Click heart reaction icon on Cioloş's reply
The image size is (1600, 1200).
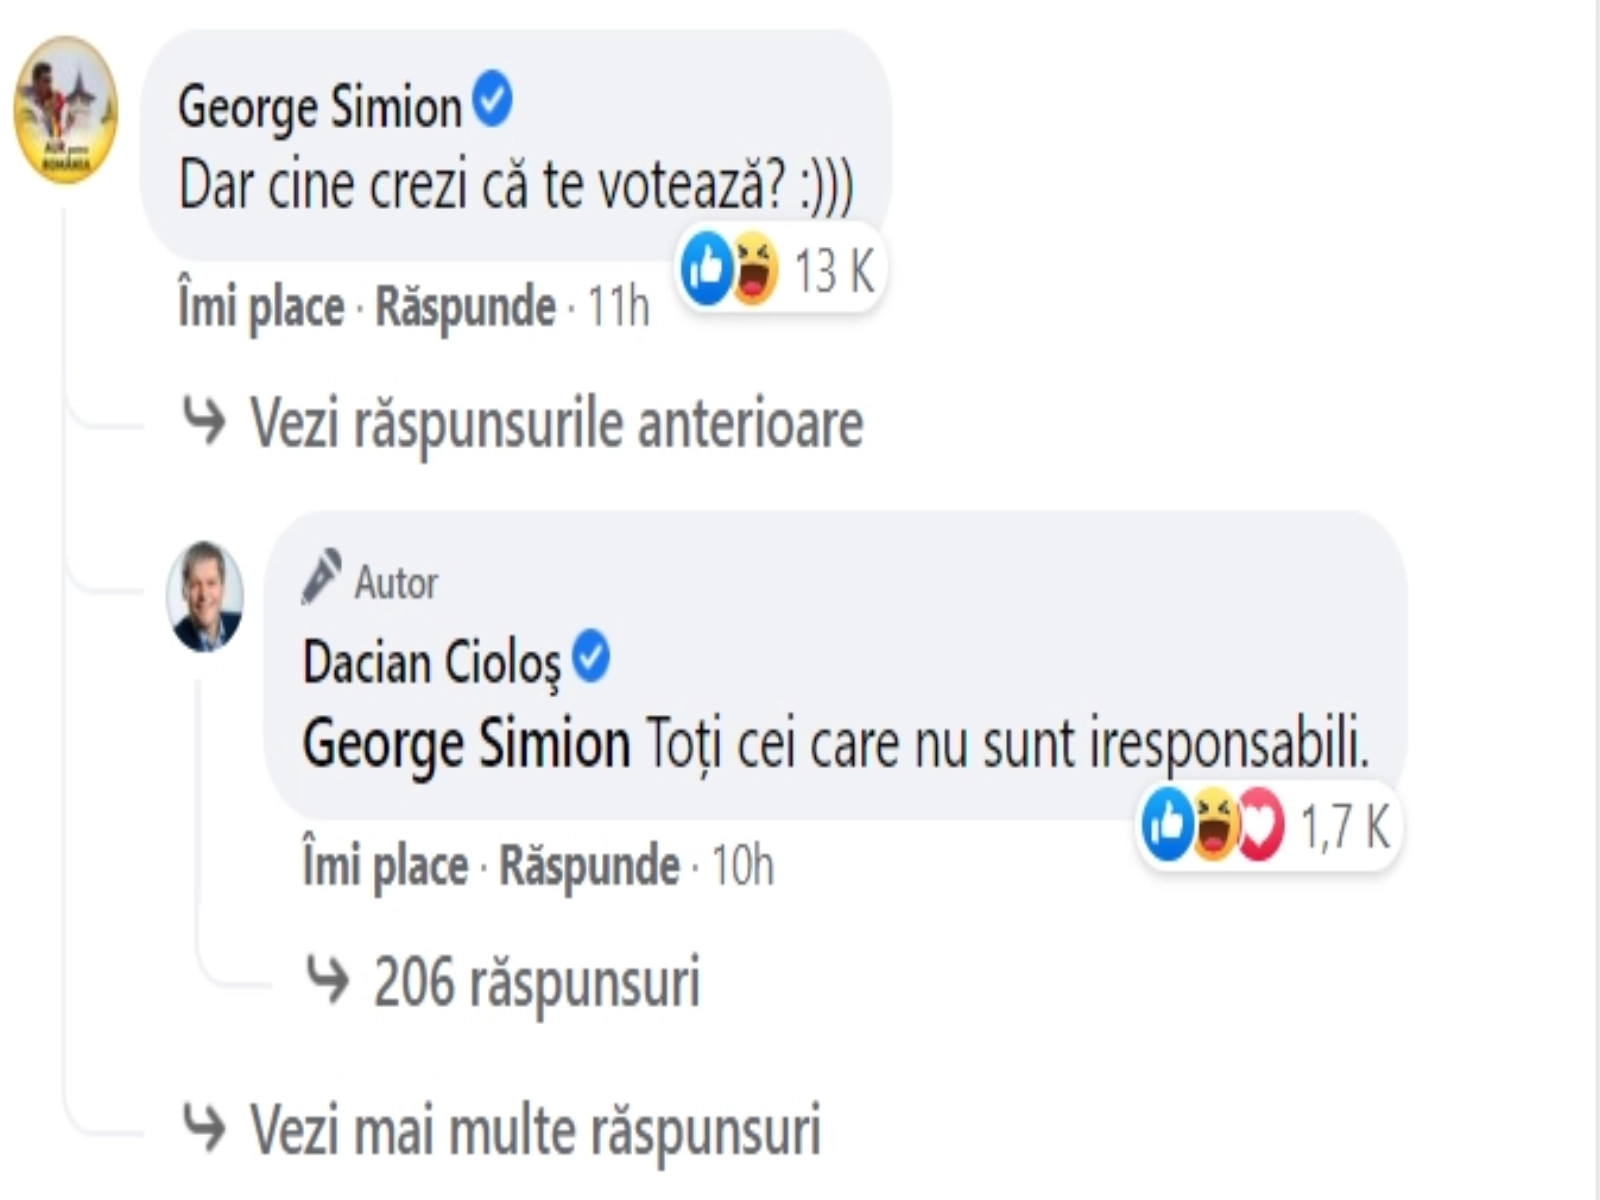coord(1261,826)
